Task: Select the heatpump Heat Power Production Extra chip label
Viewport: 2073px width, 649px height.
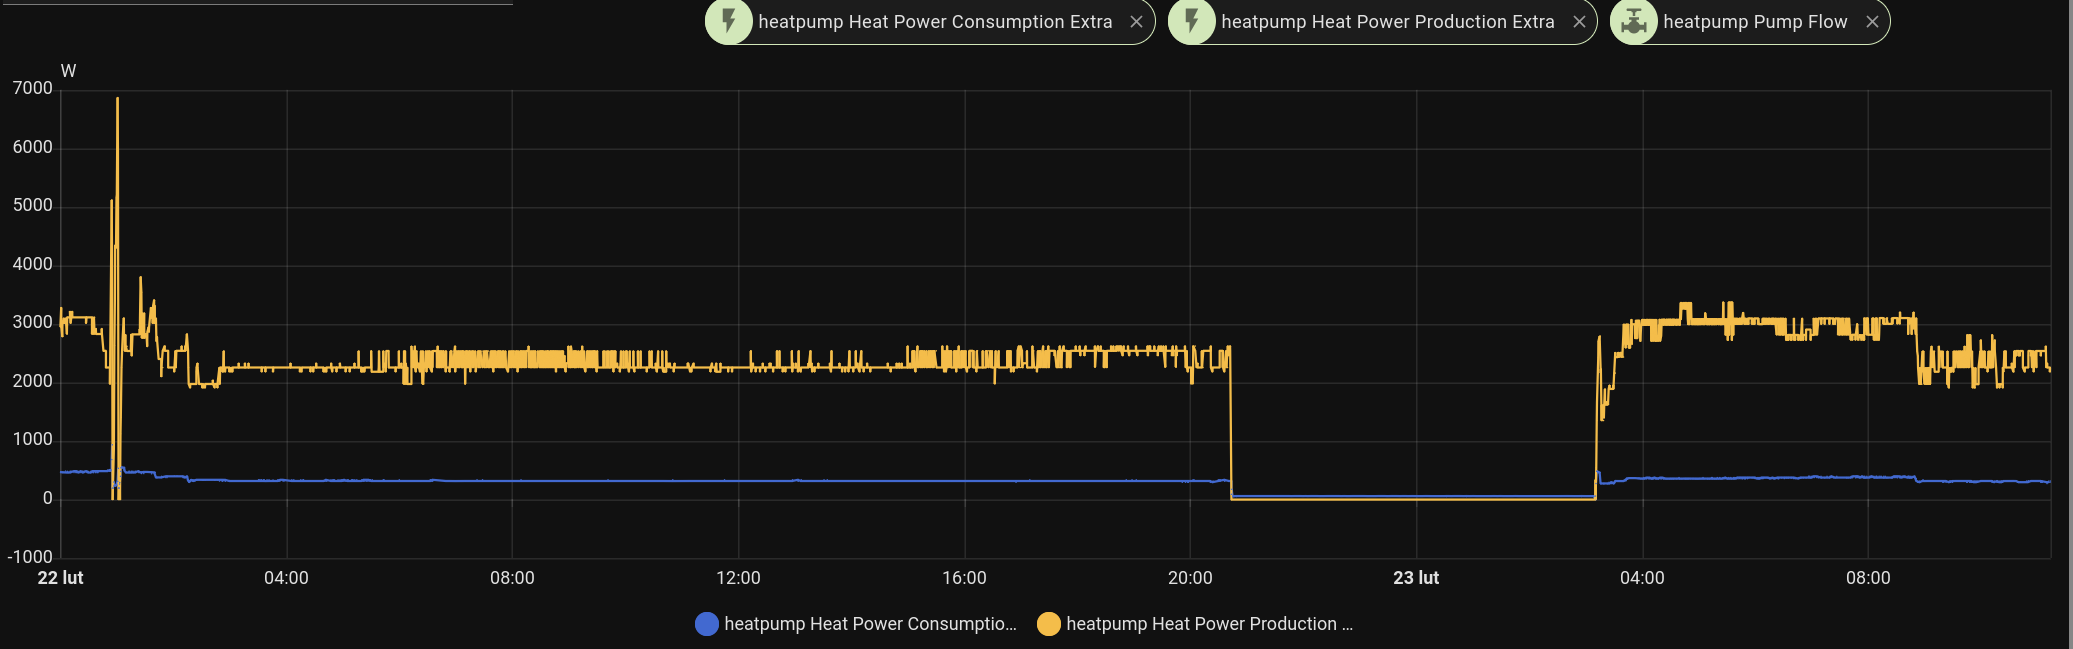Action: click(x=1388, y=22)
